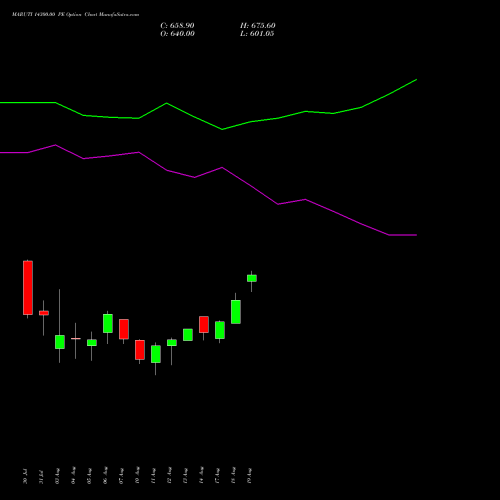Viewport: 500px width, 500px height.
Task: Click the open price value O: 640.00
Action: [177, 34]
